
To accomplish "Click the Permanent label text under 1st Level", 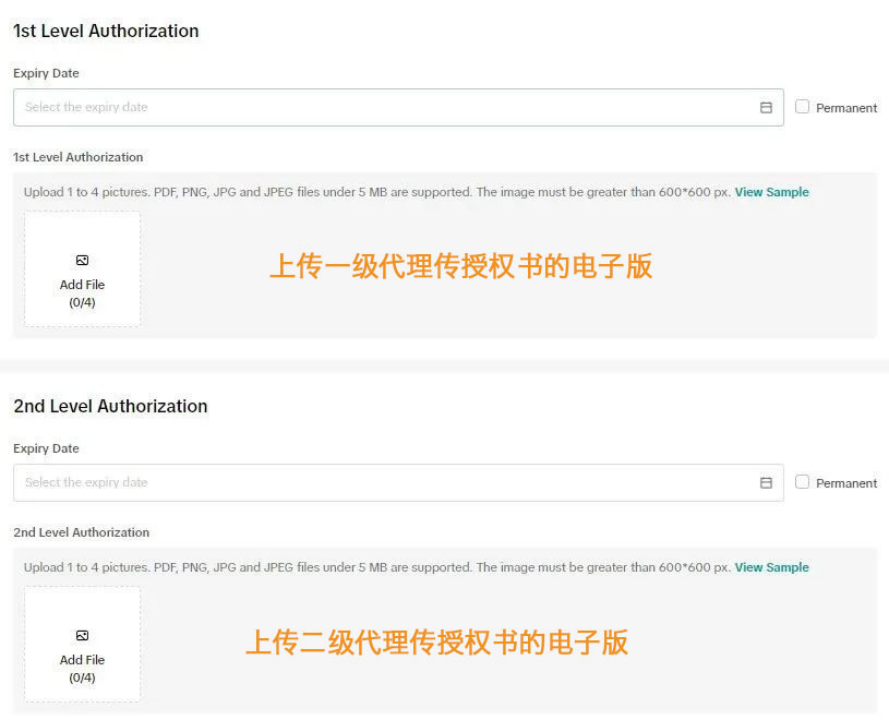I will [846, 108].
